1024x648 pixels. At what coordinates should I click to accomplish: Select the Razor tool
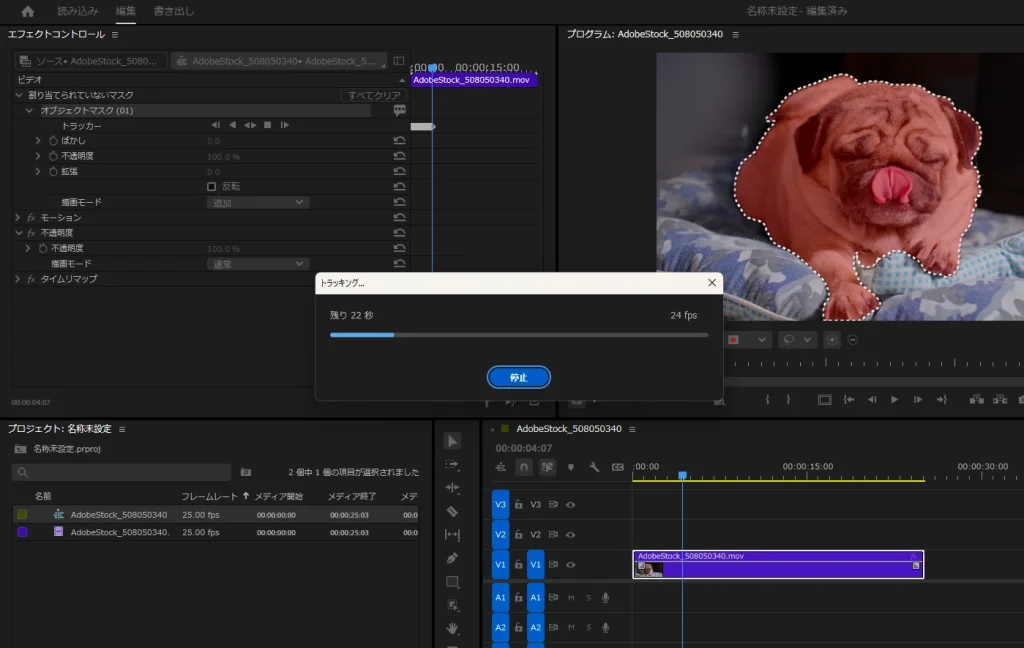[x=452, y=511]
